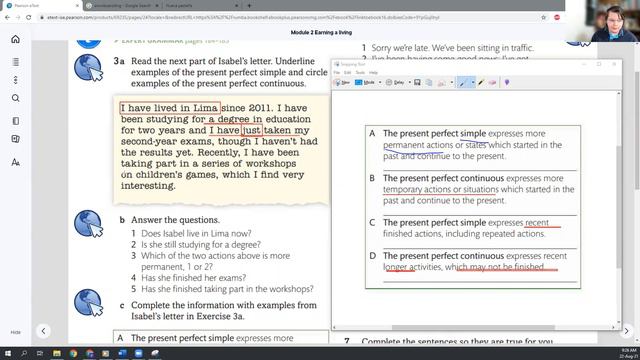Viewport: 640px width, 360px height.
Task: Click the Delay button in Snipping Tool
Action: 395,82
